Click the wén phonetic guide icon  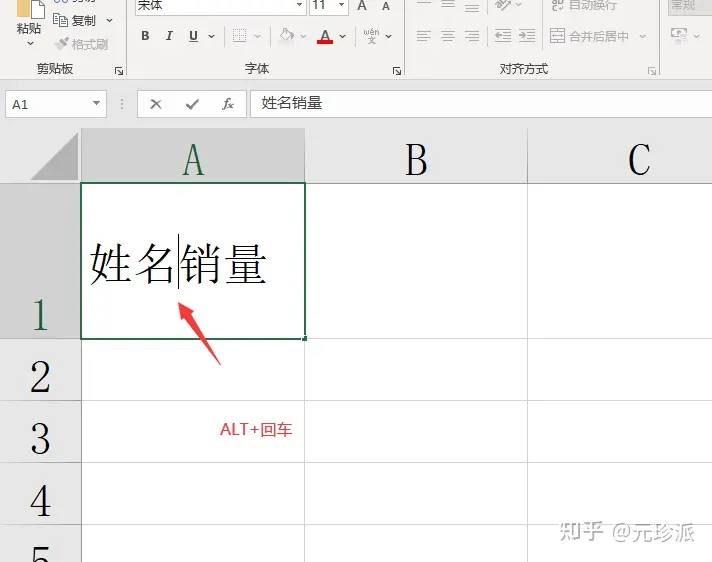pyautogui.click(x=371, y=35)
